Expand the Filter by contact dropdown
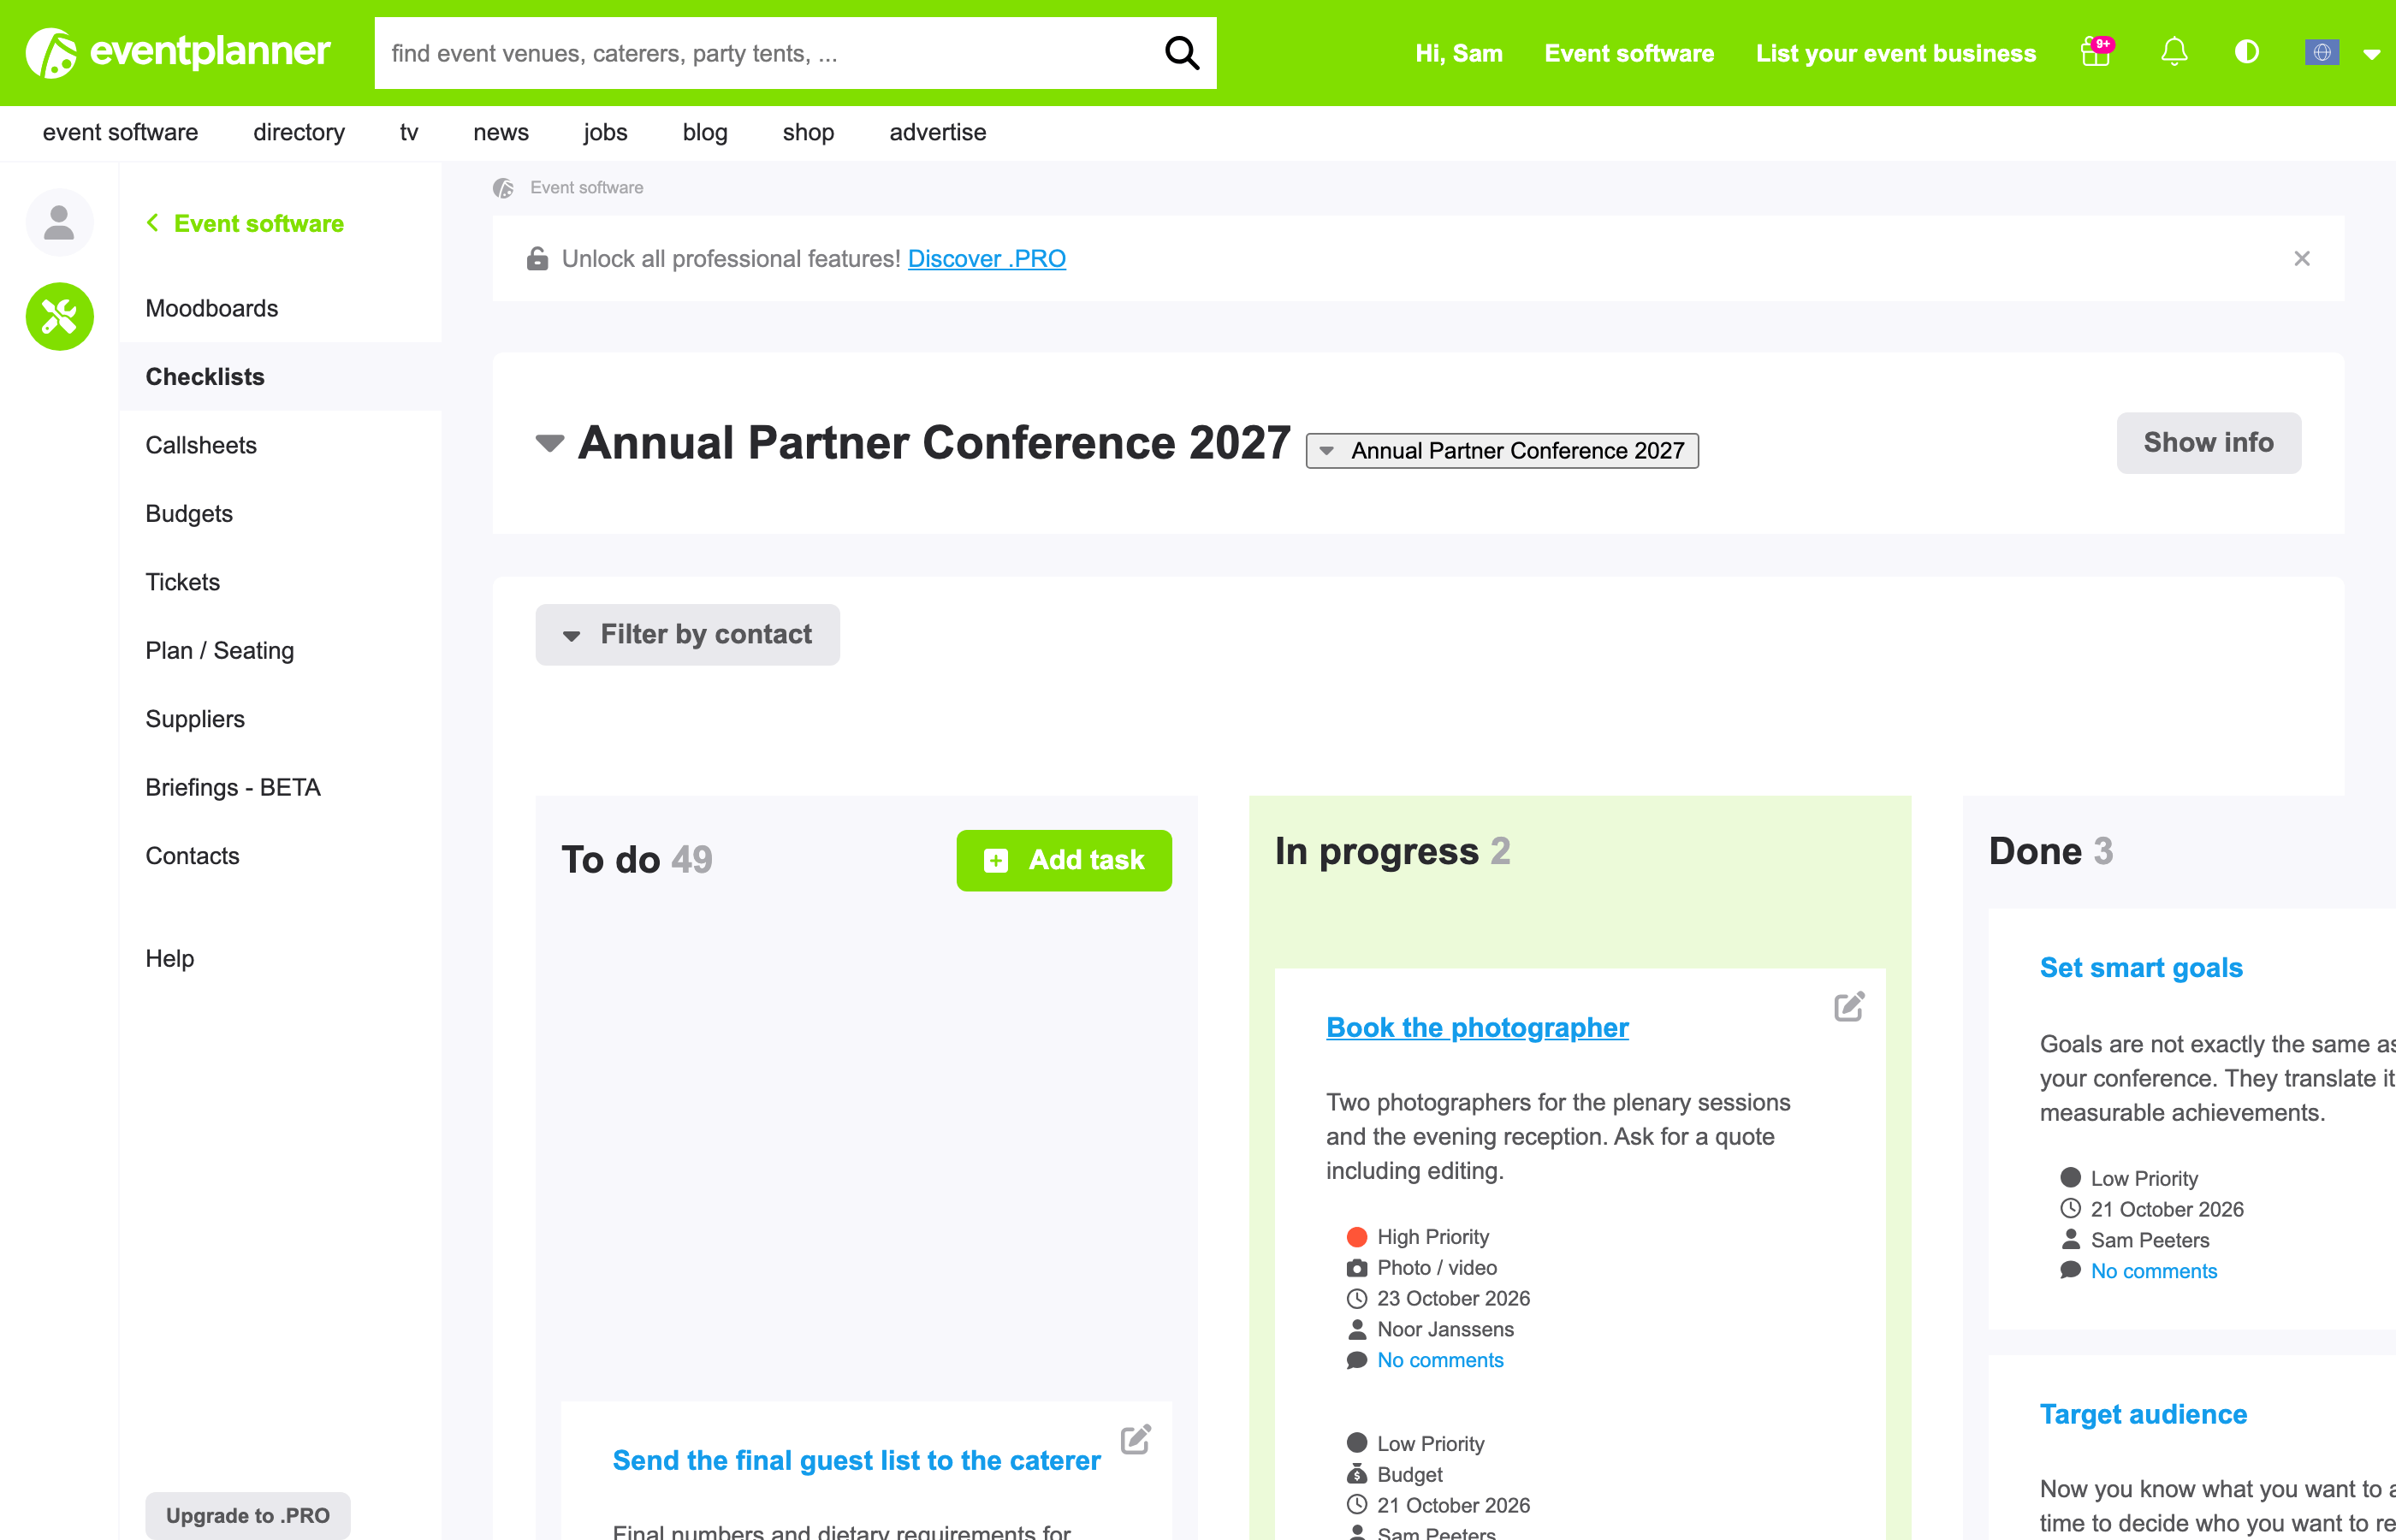 pyautogui.click(x=687, y=634)
